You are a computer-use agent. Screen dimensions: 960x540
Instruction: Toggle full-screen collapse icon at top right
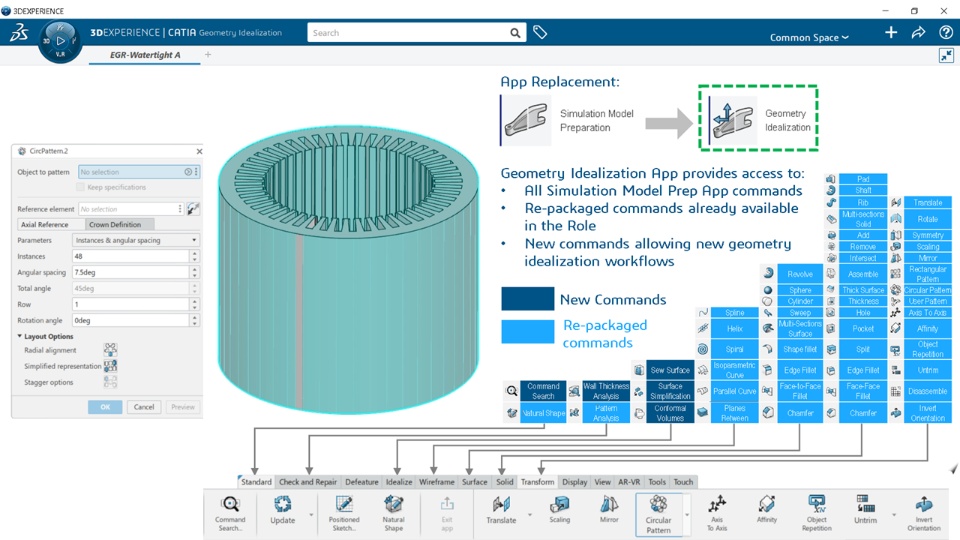click(946, 56)
